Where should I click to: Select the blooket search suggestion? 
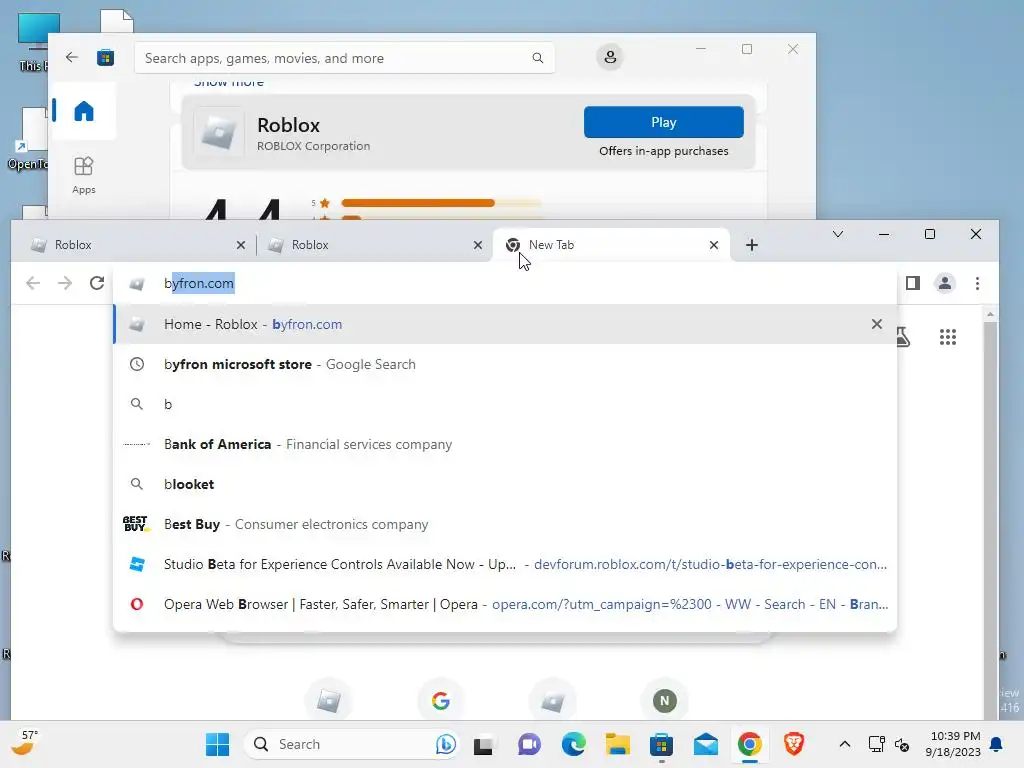(x=505, y=484)
